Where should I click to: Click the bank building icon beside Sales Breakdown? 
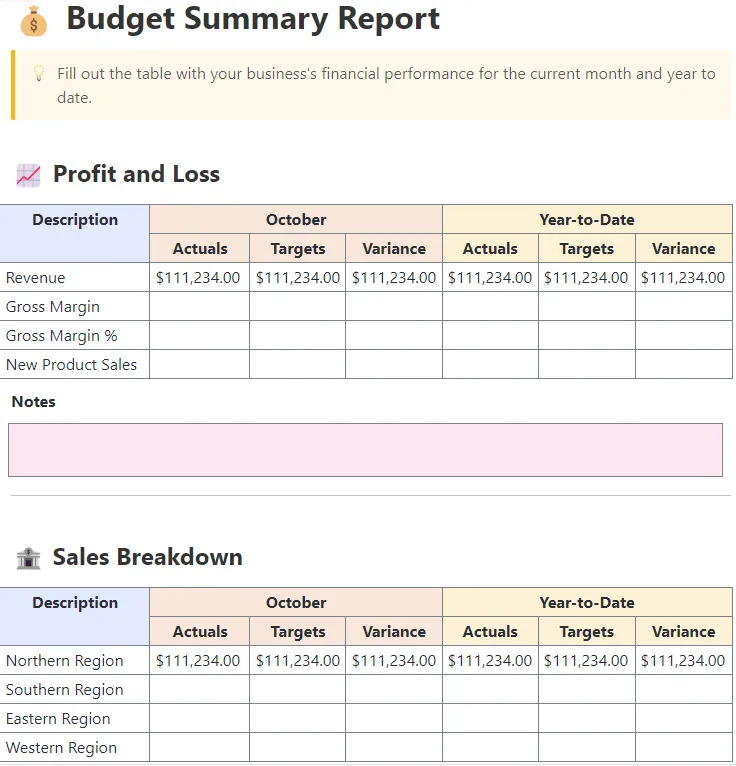[28, 558]
